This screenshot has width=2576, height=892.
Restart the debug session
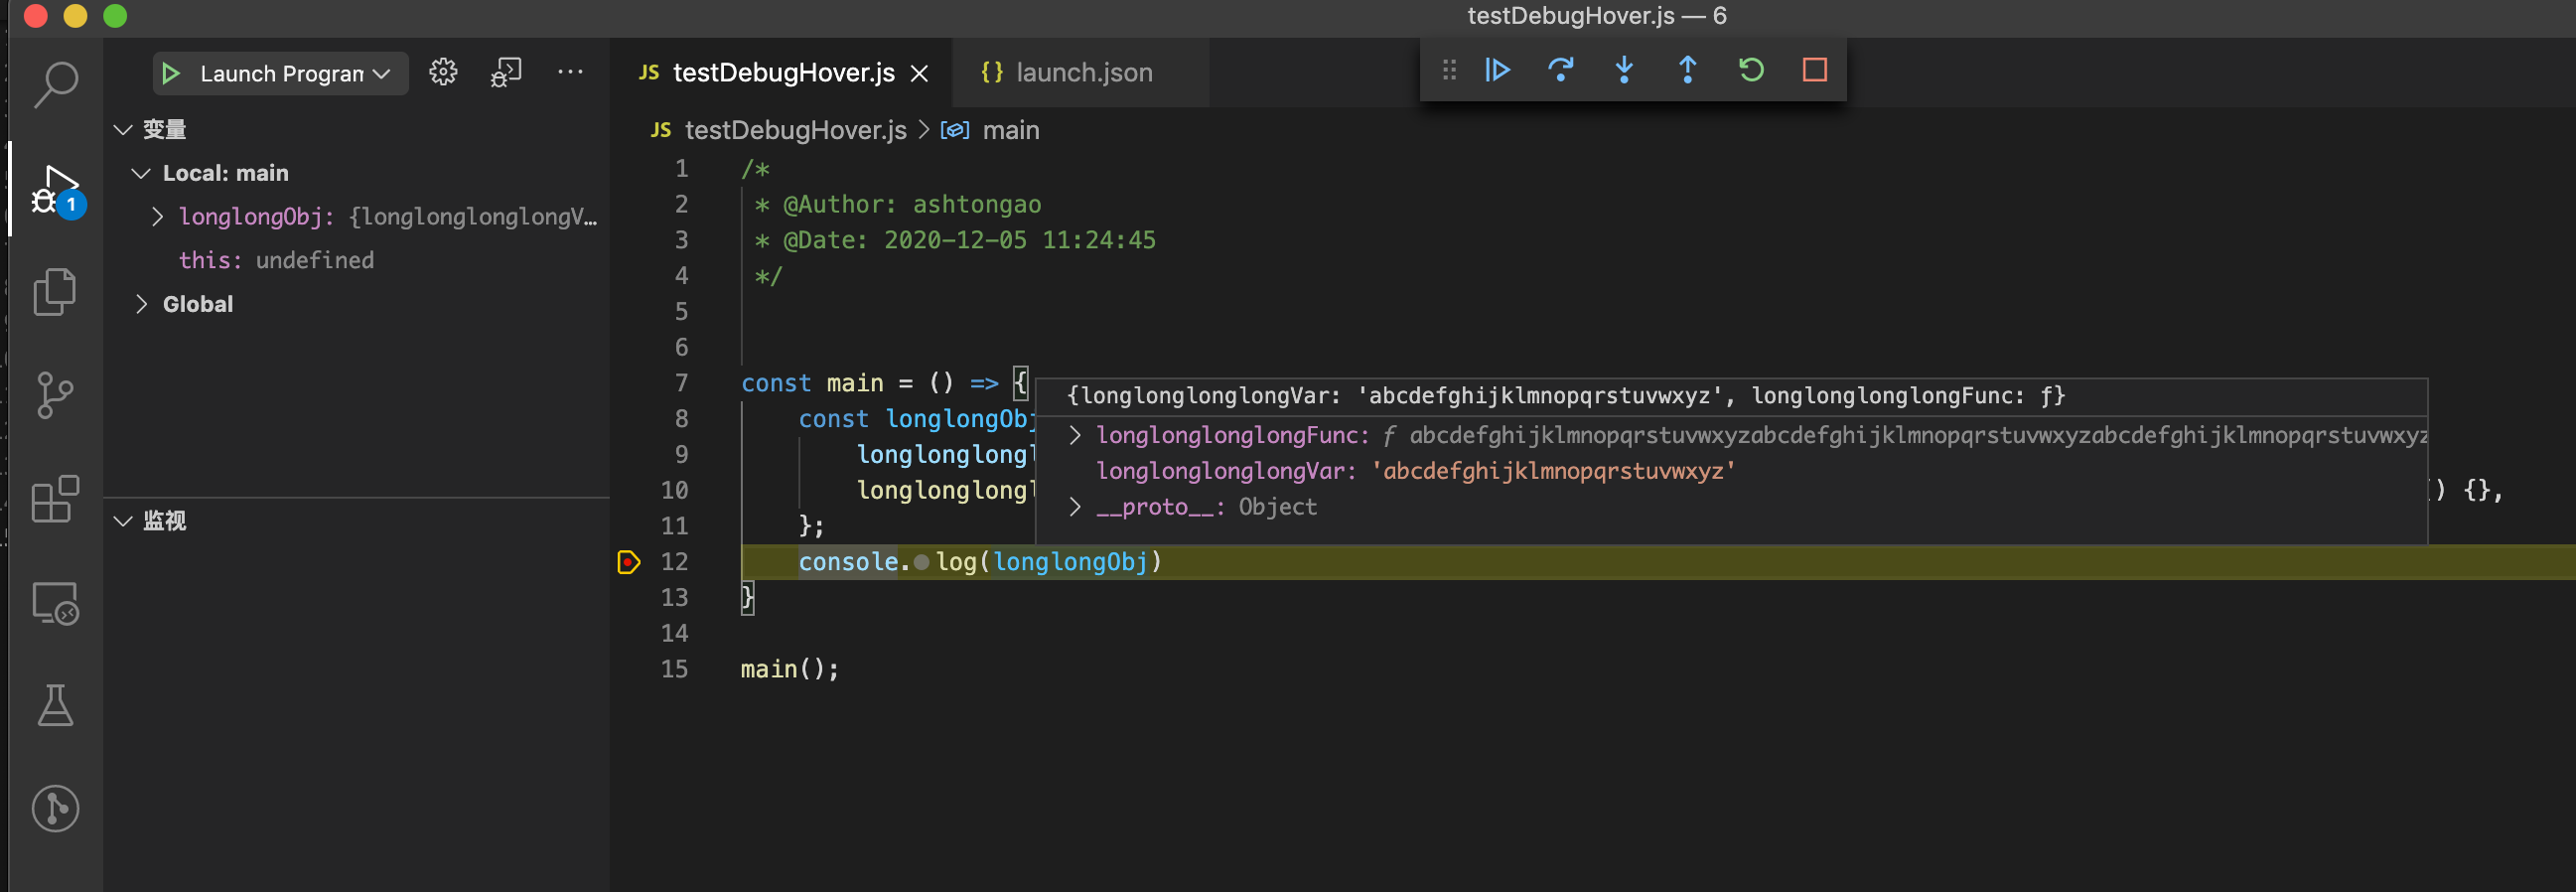(x=1751, y=70)
